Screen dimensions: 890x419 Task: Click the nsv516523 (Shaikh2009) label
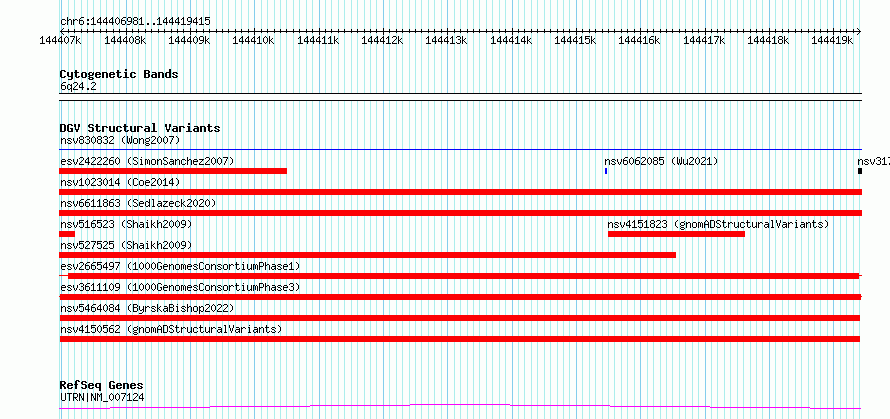126,224
